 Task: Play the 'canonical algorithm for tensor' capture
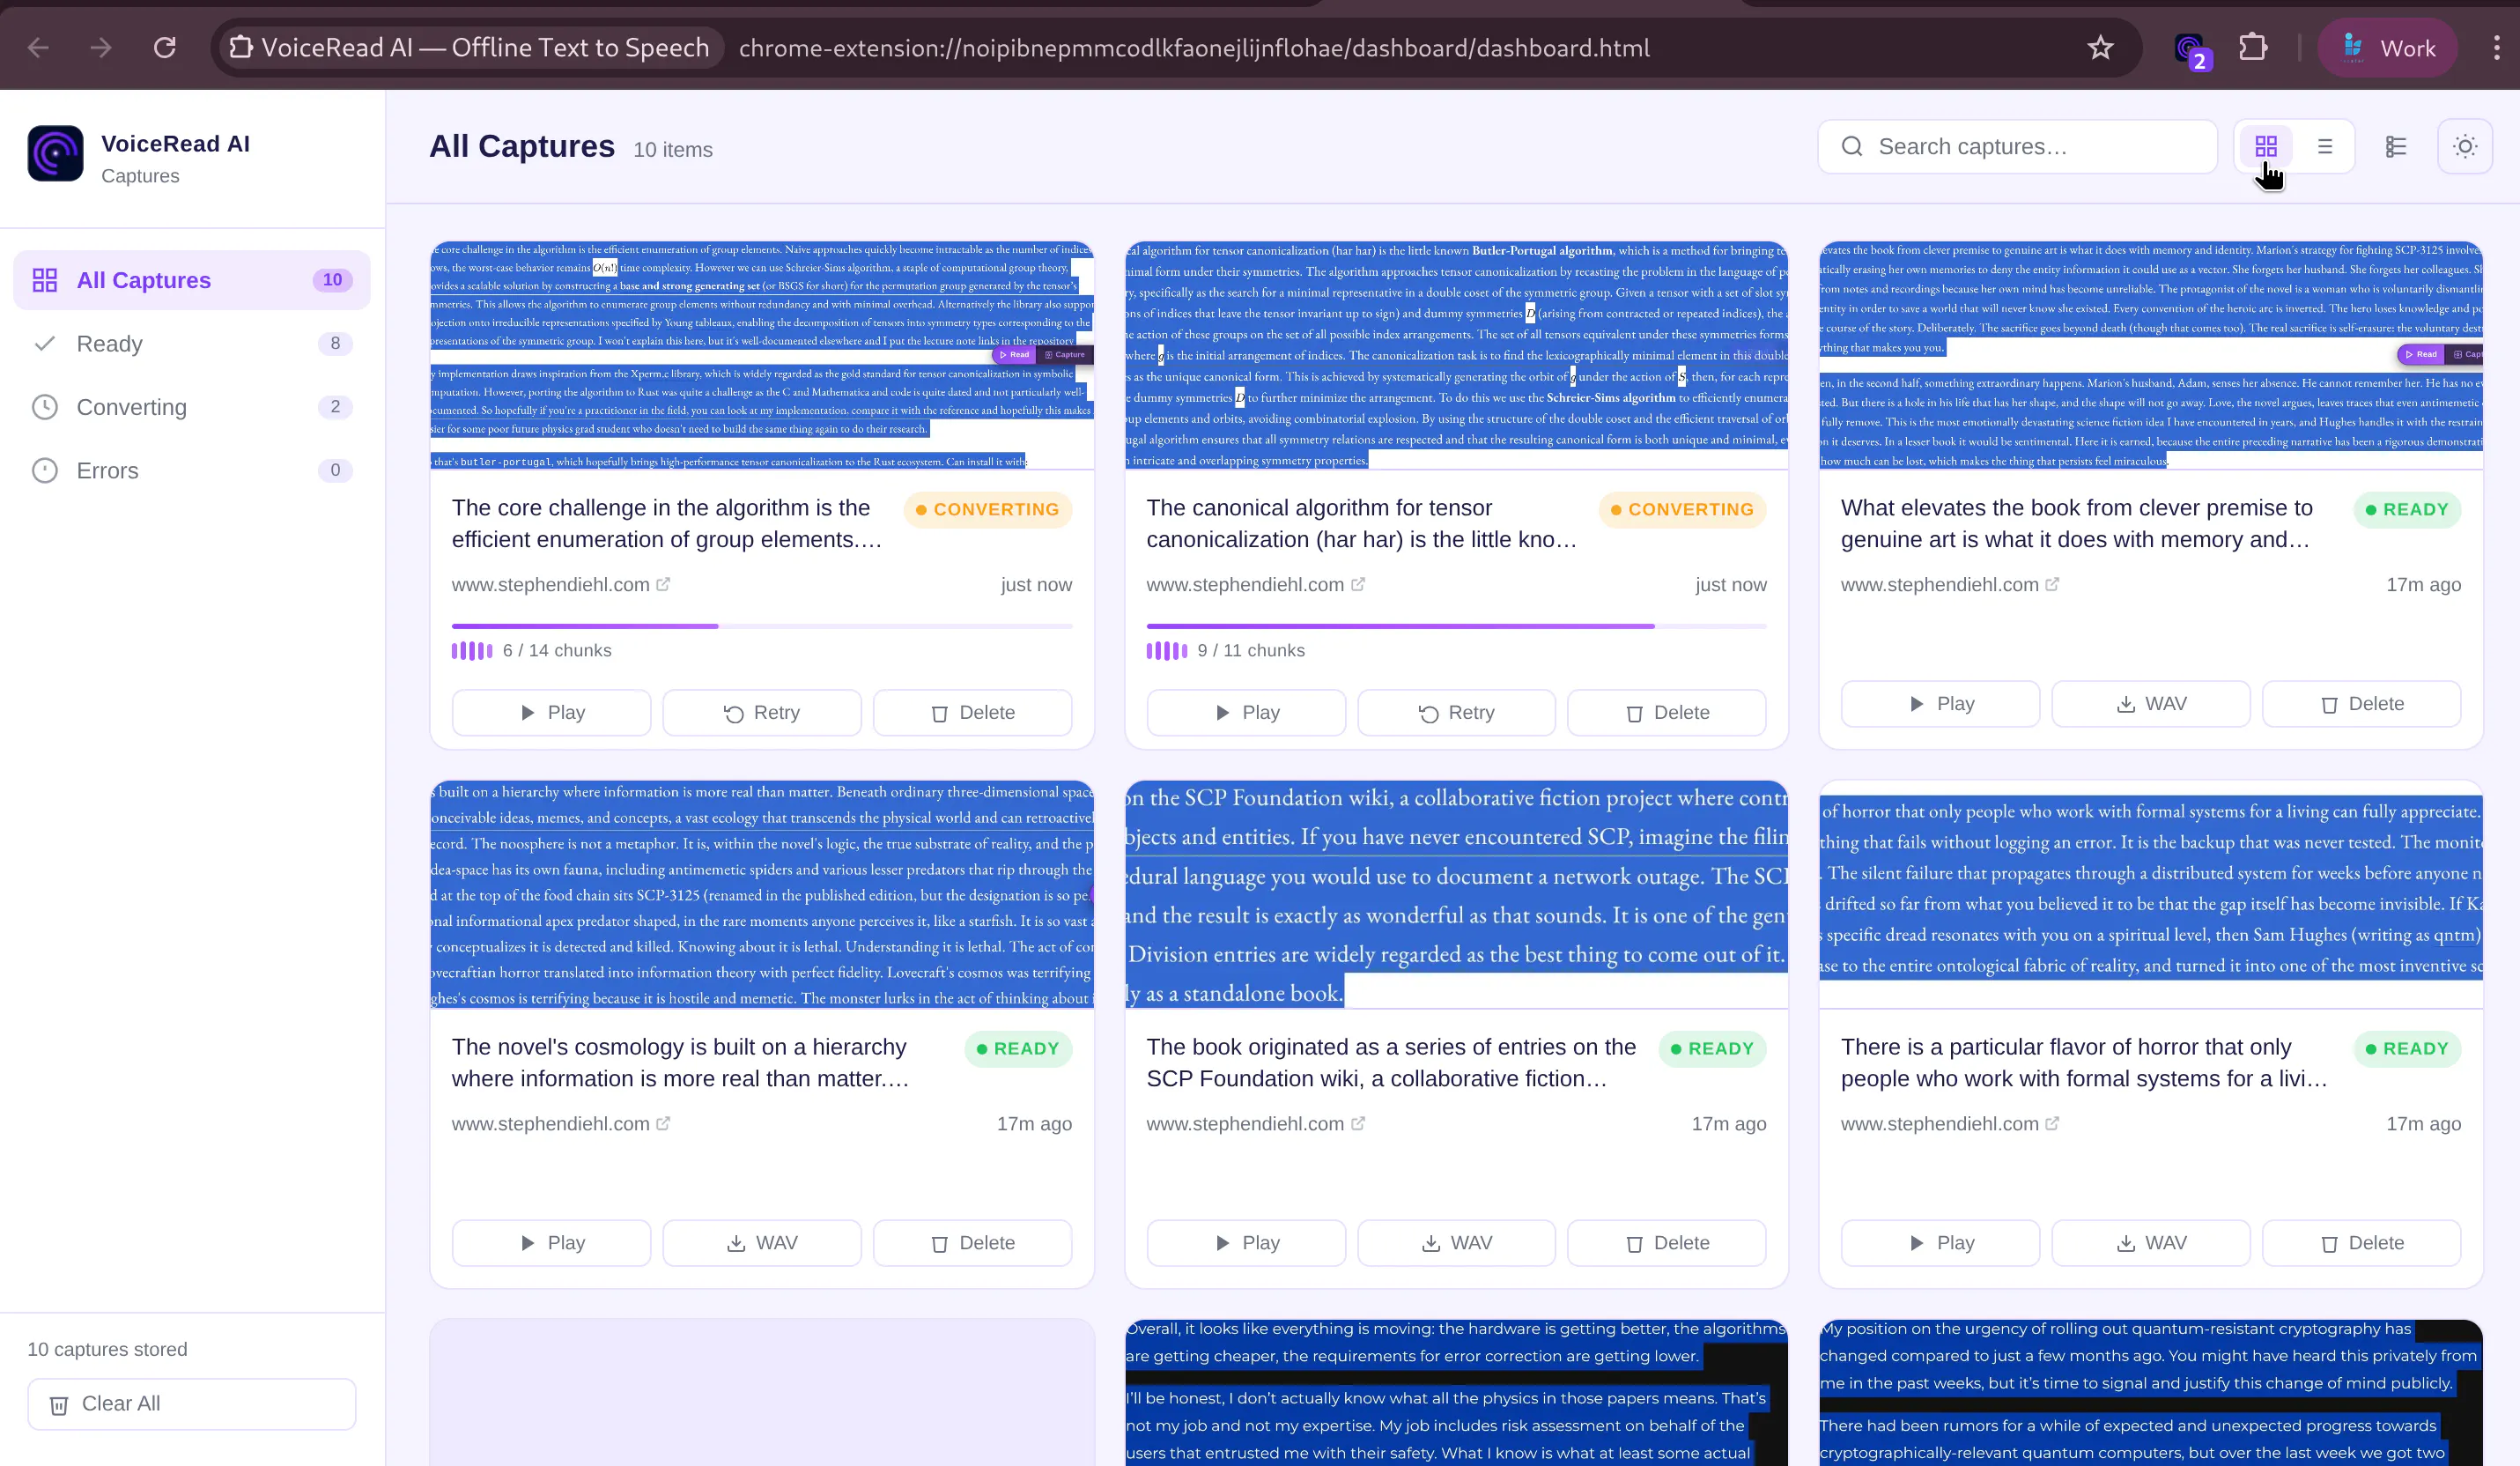coord(1246,713)
